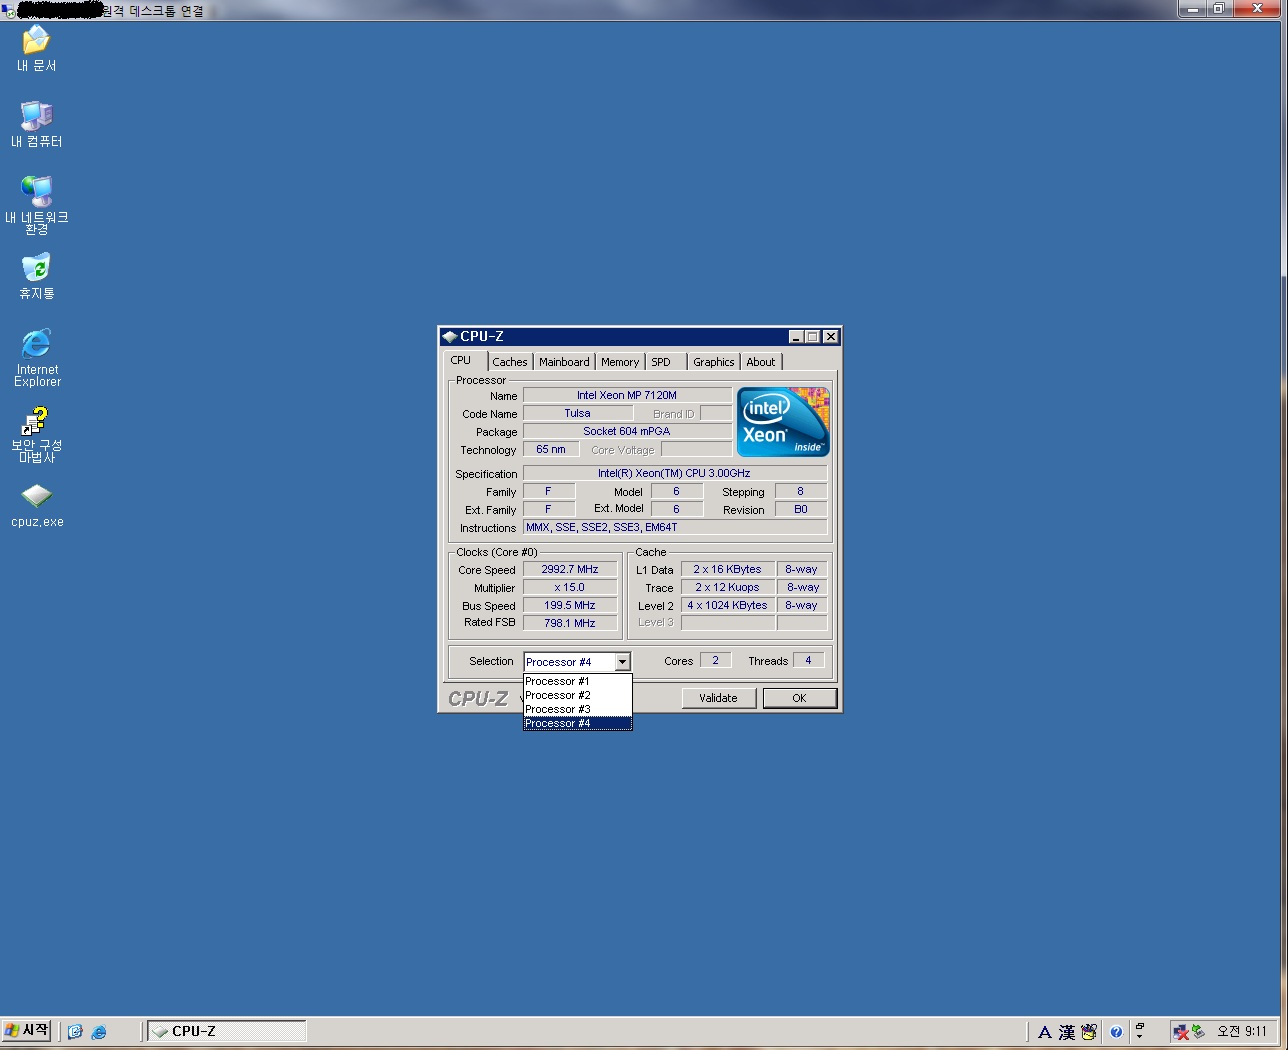This screenshot has width=1288, height=1050.
Task: Click the Code Name value Tulsa
Action: pos(578,413)
